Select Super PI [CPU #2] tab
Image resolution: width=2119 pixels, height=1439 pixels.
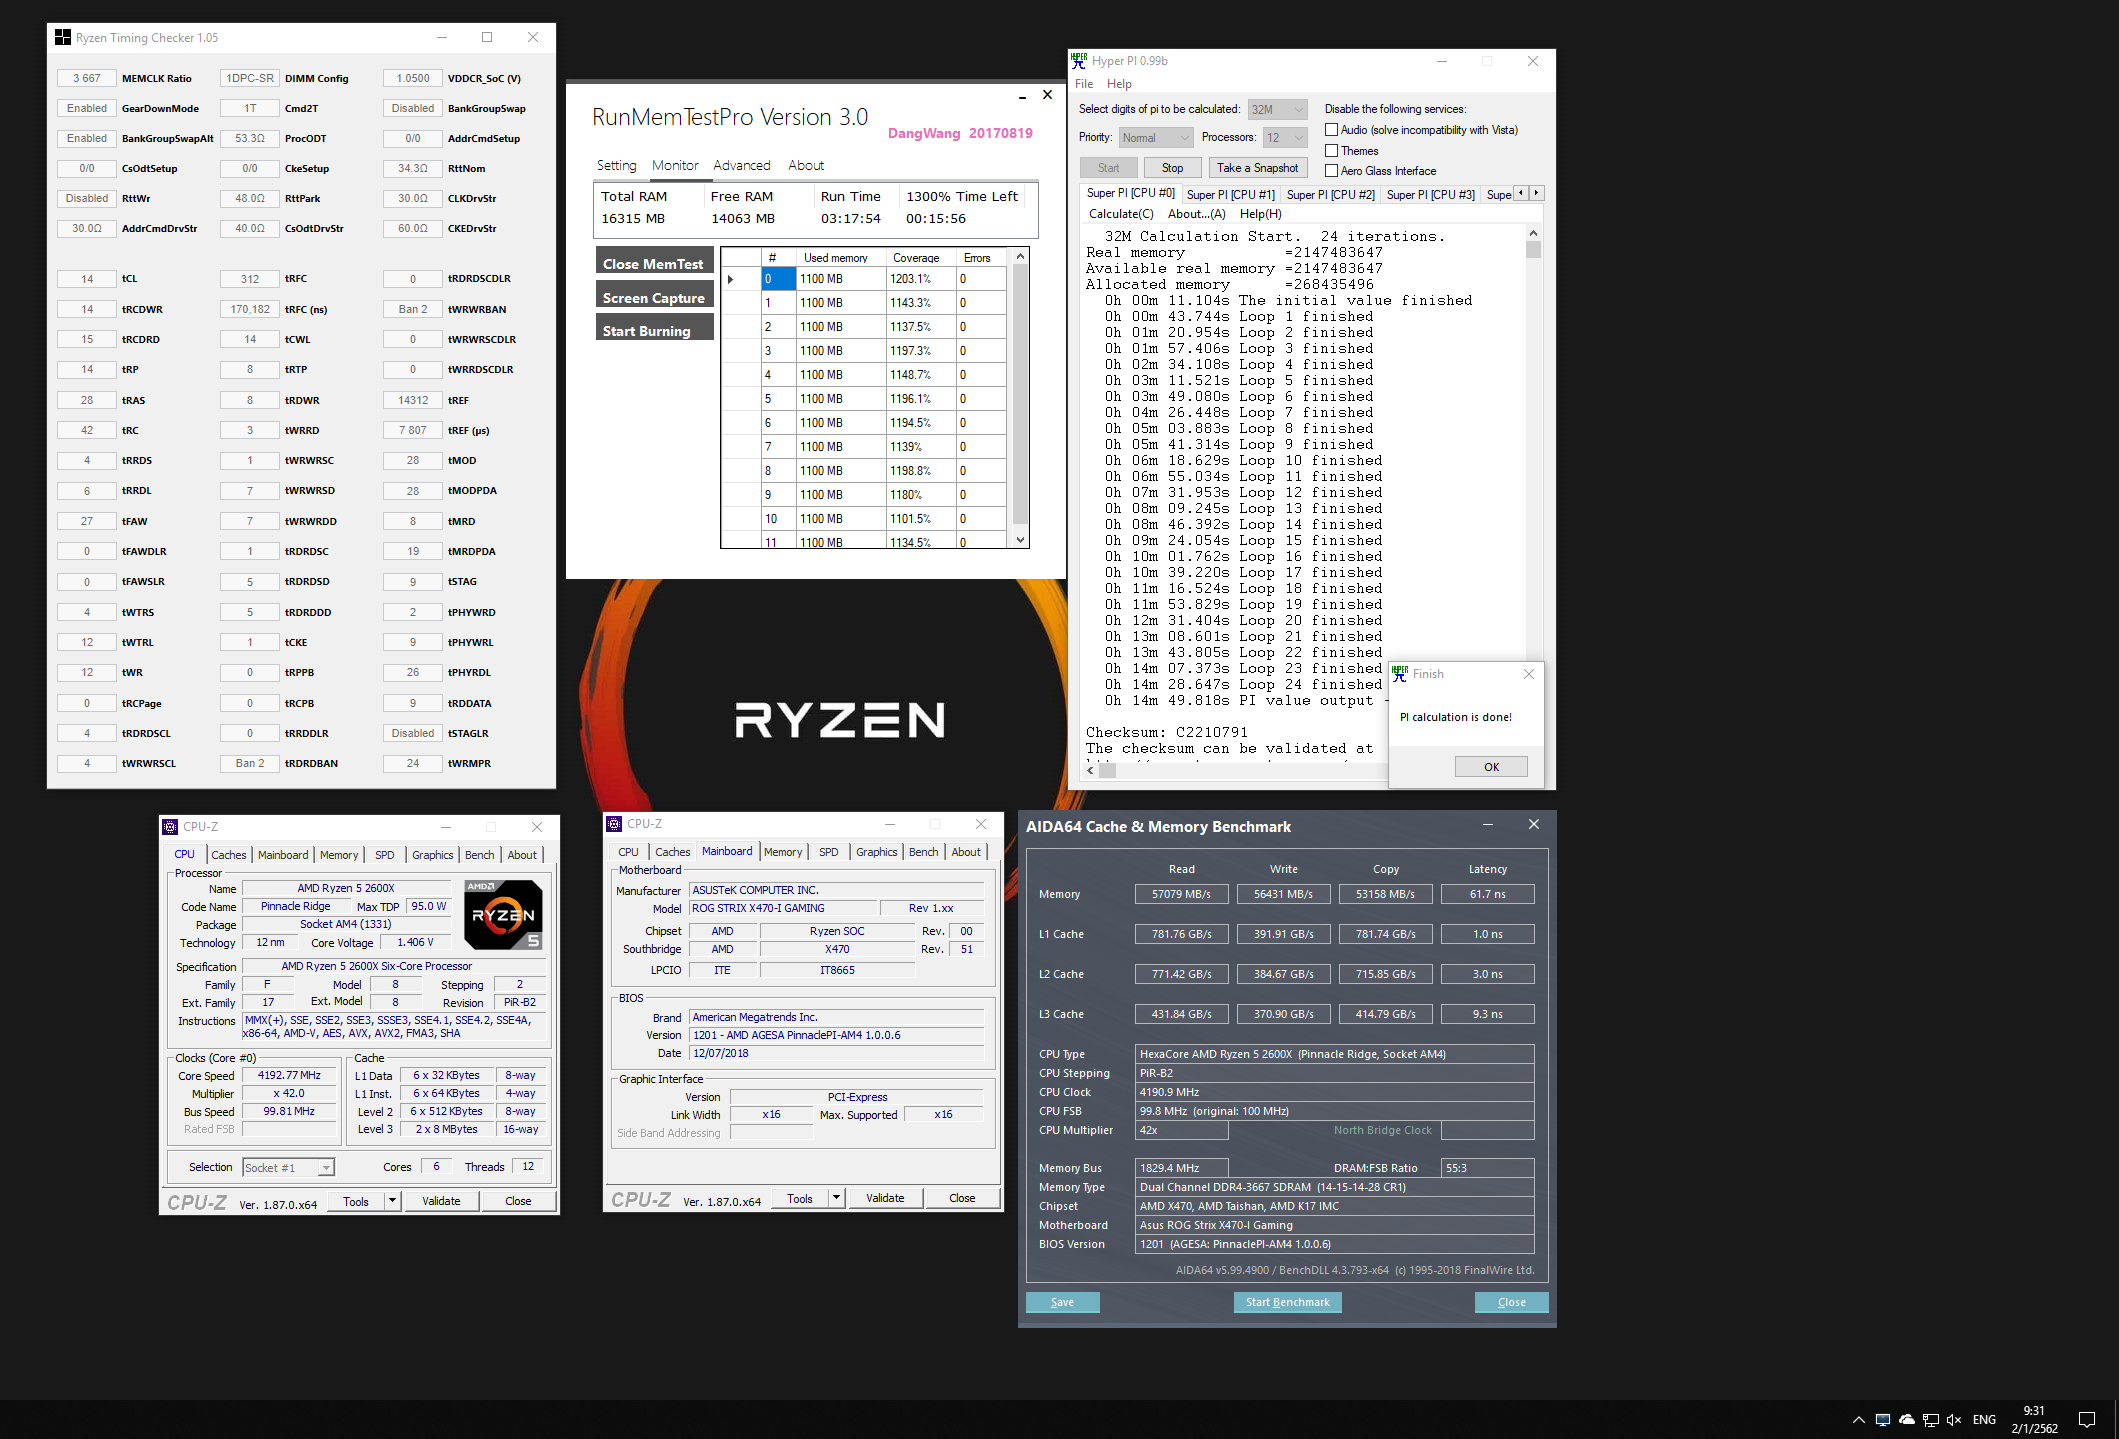coord(1330,195)
